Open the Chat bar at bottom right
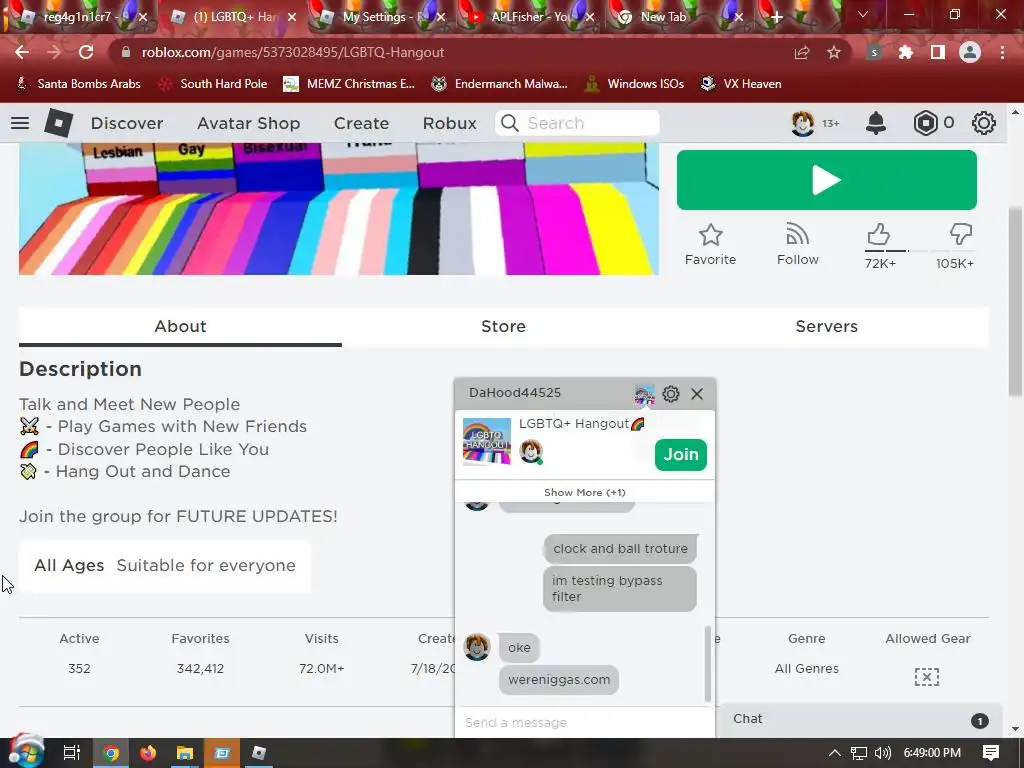Image resolution: width=1024 pixels, height=768 pixels. 861,719
